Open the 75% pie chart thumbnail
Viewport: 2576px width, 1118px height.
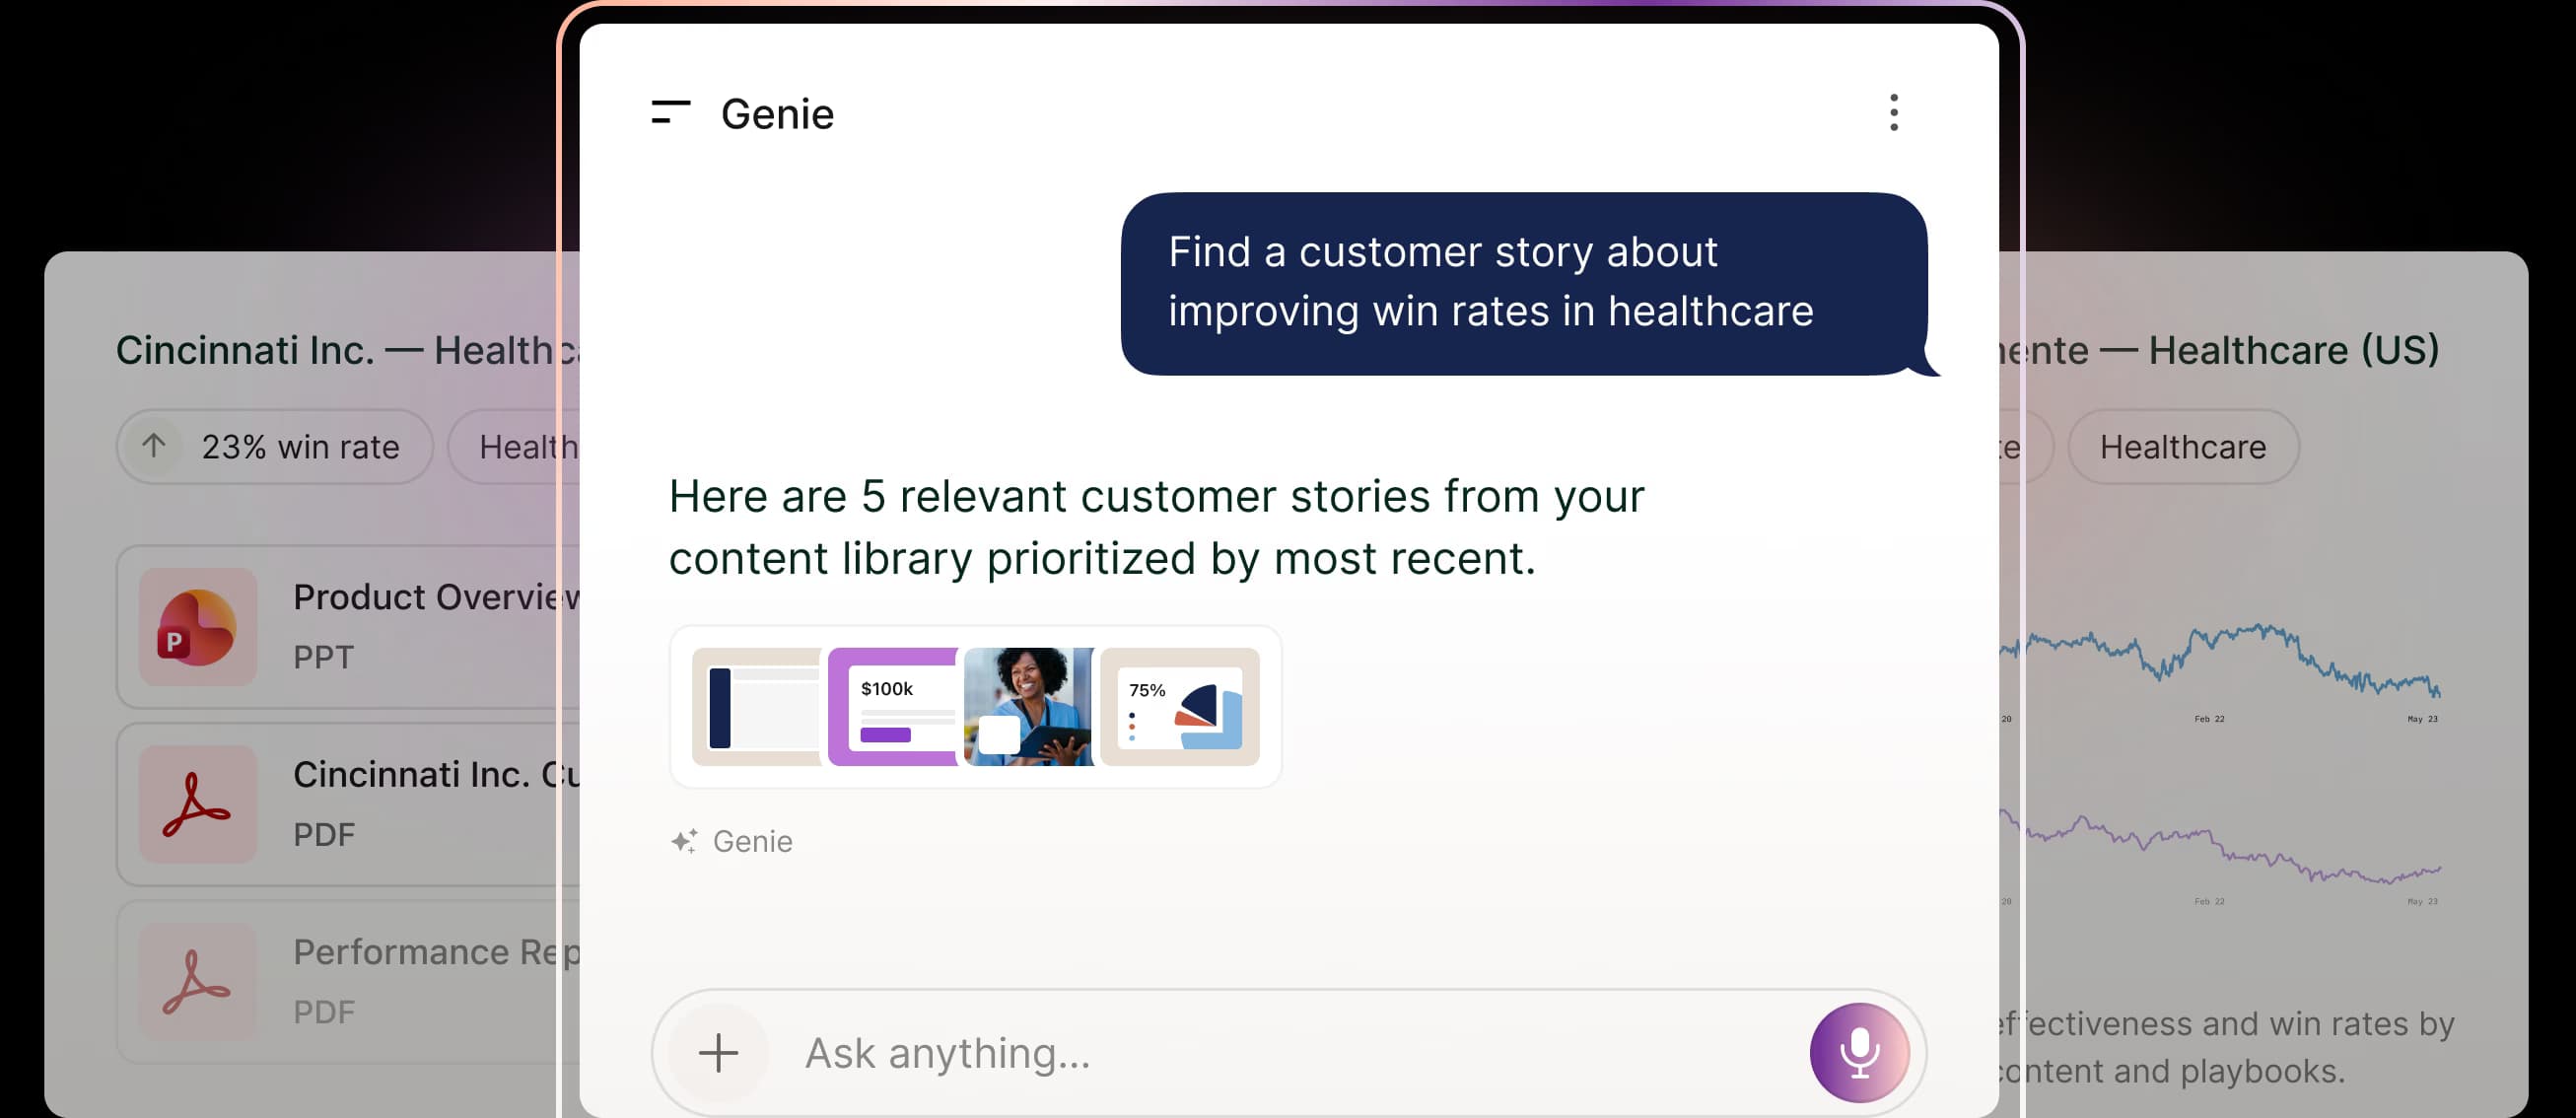pyautogui.click(x=1180, y=706)
